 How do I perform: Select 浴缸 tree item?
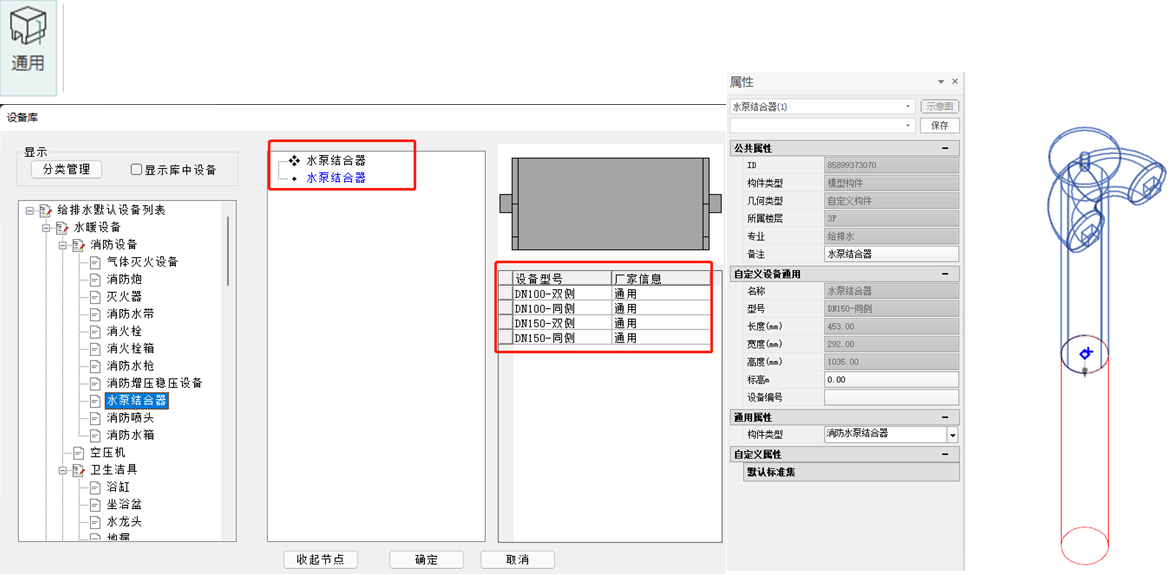118,488
